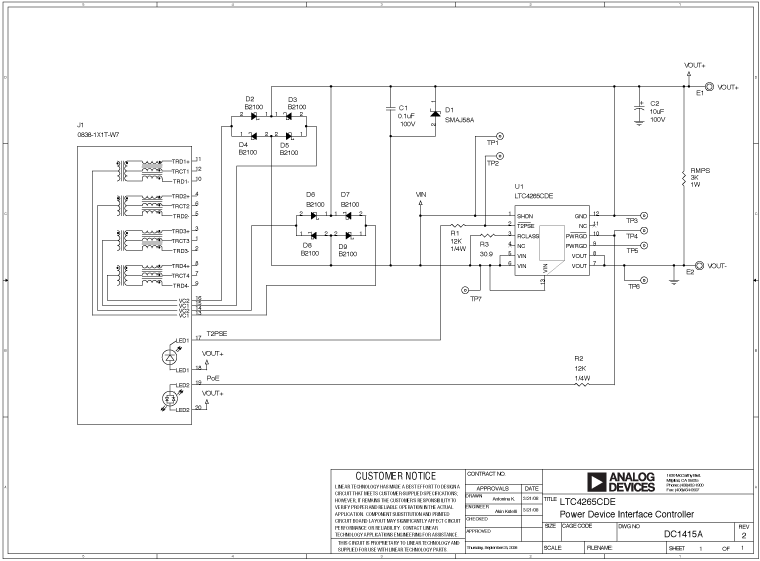
Task: Click the PoE net label at pin 19
Action: point(213,378)
